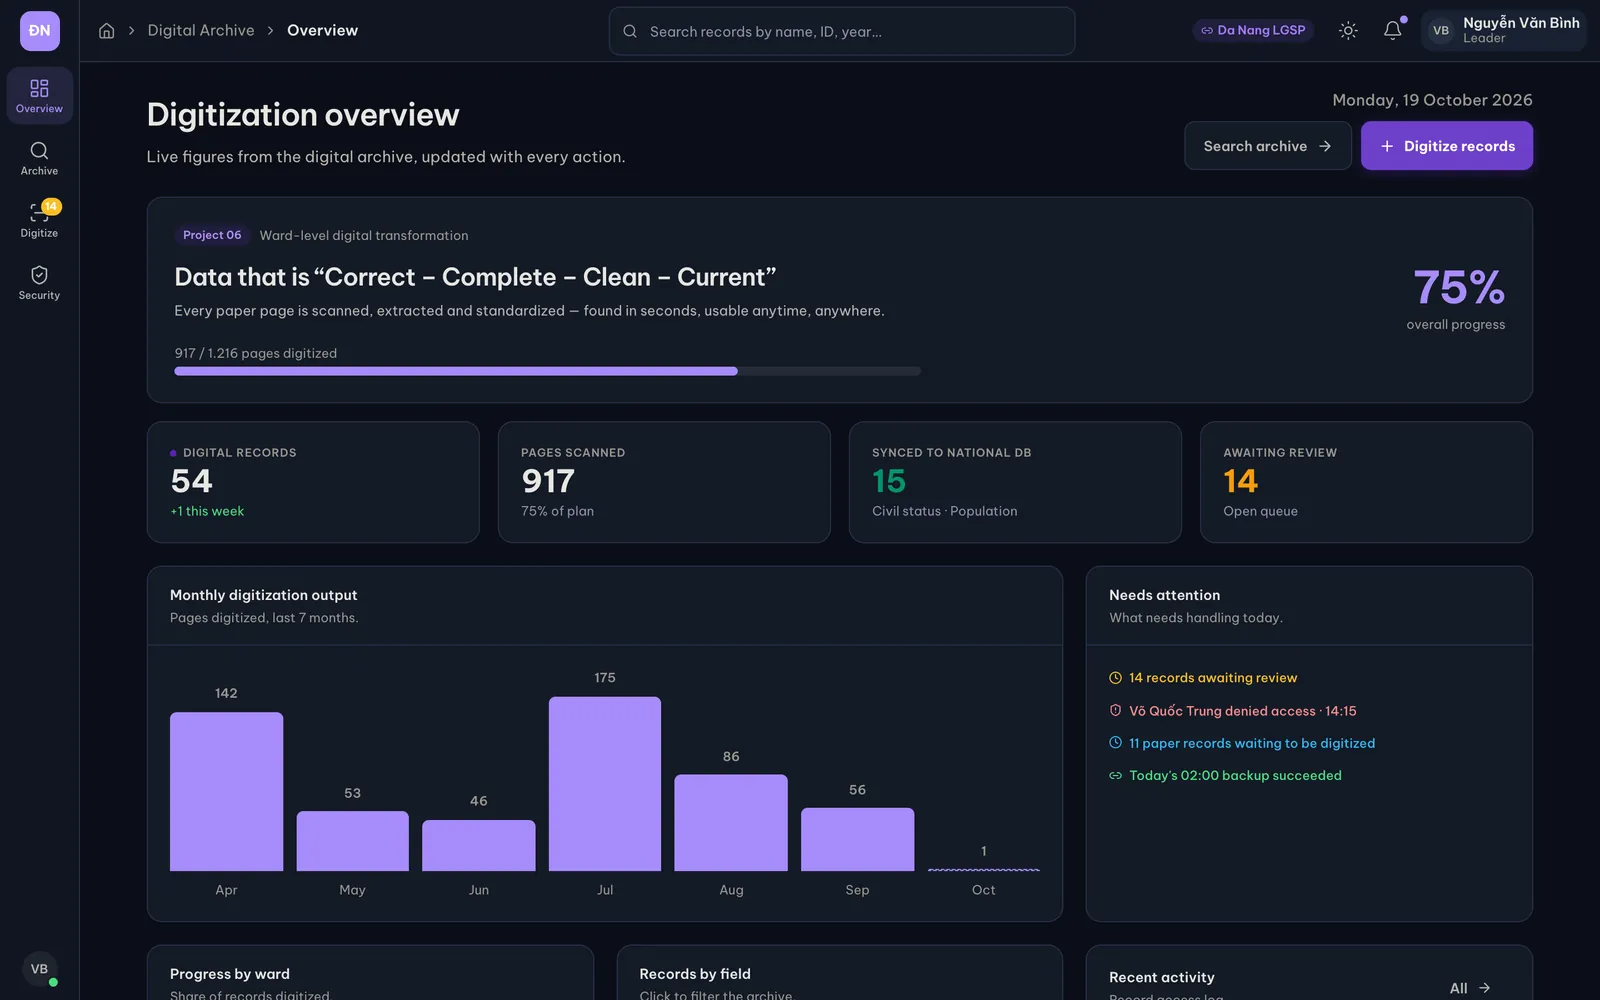Click the VB avatar in top bar
1600x1000 pixels.
pos(1441,31)
